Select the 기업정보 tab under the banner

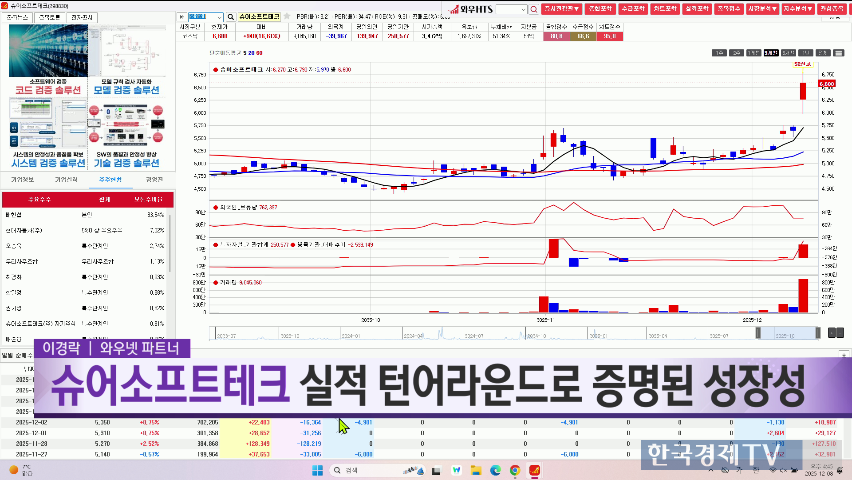[x=22, y=179]
